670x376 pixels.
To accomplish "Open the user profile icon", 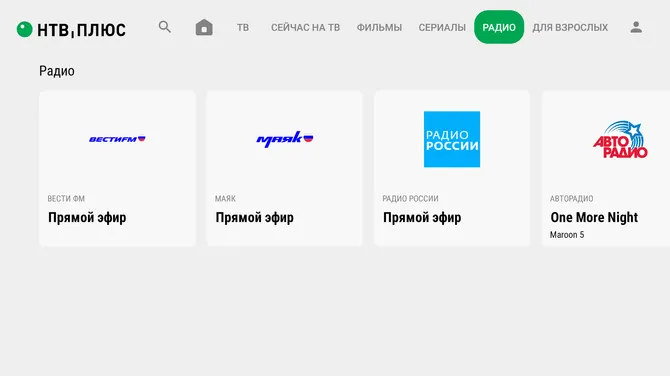I will click(636, 27).
